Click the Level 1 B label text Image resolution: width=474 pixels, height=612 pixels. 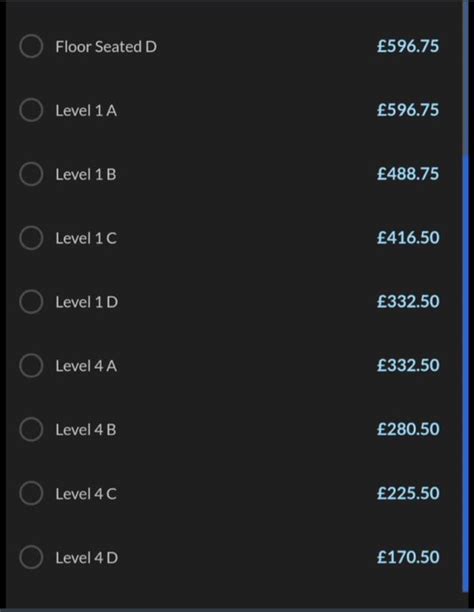86,174
